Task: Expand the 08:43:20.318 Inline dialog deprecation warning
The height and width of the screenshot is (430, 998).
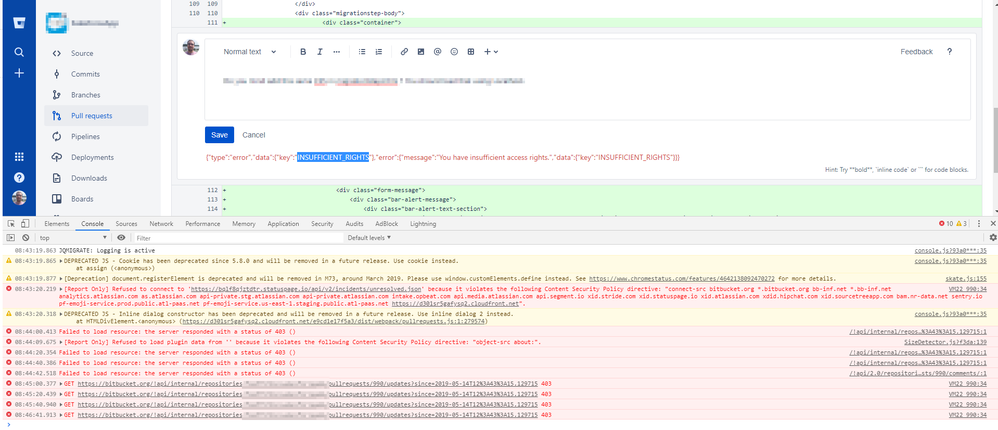Action: point(62,314)
